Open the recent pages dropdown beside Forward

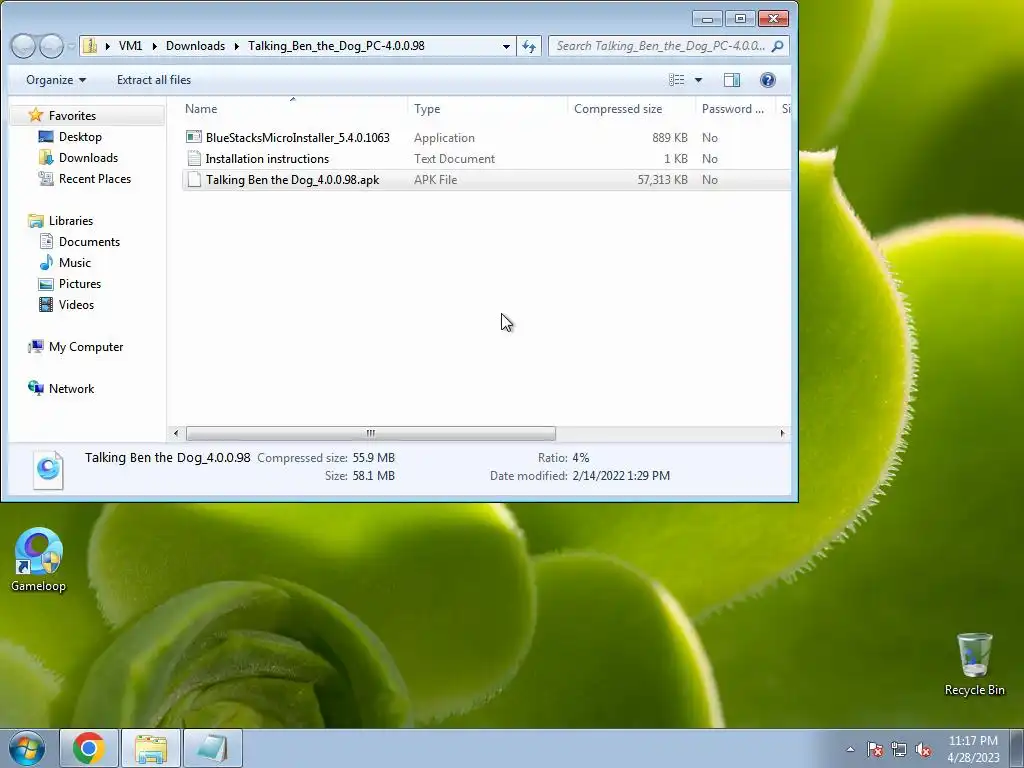tap(71, 47)
